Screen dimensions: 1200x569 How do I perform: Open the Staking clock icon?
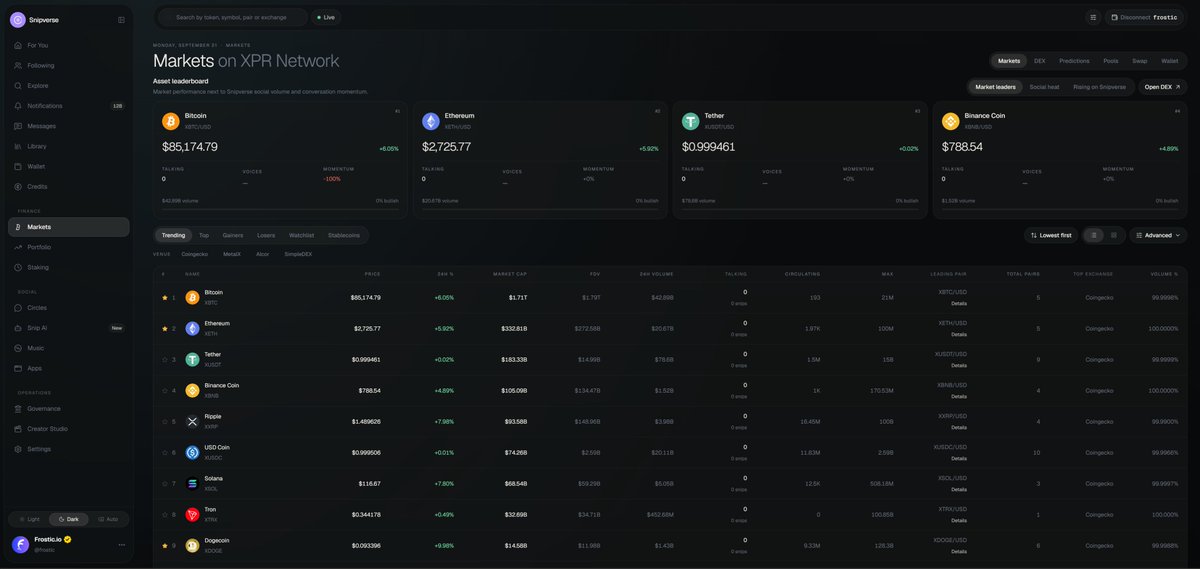18,267
